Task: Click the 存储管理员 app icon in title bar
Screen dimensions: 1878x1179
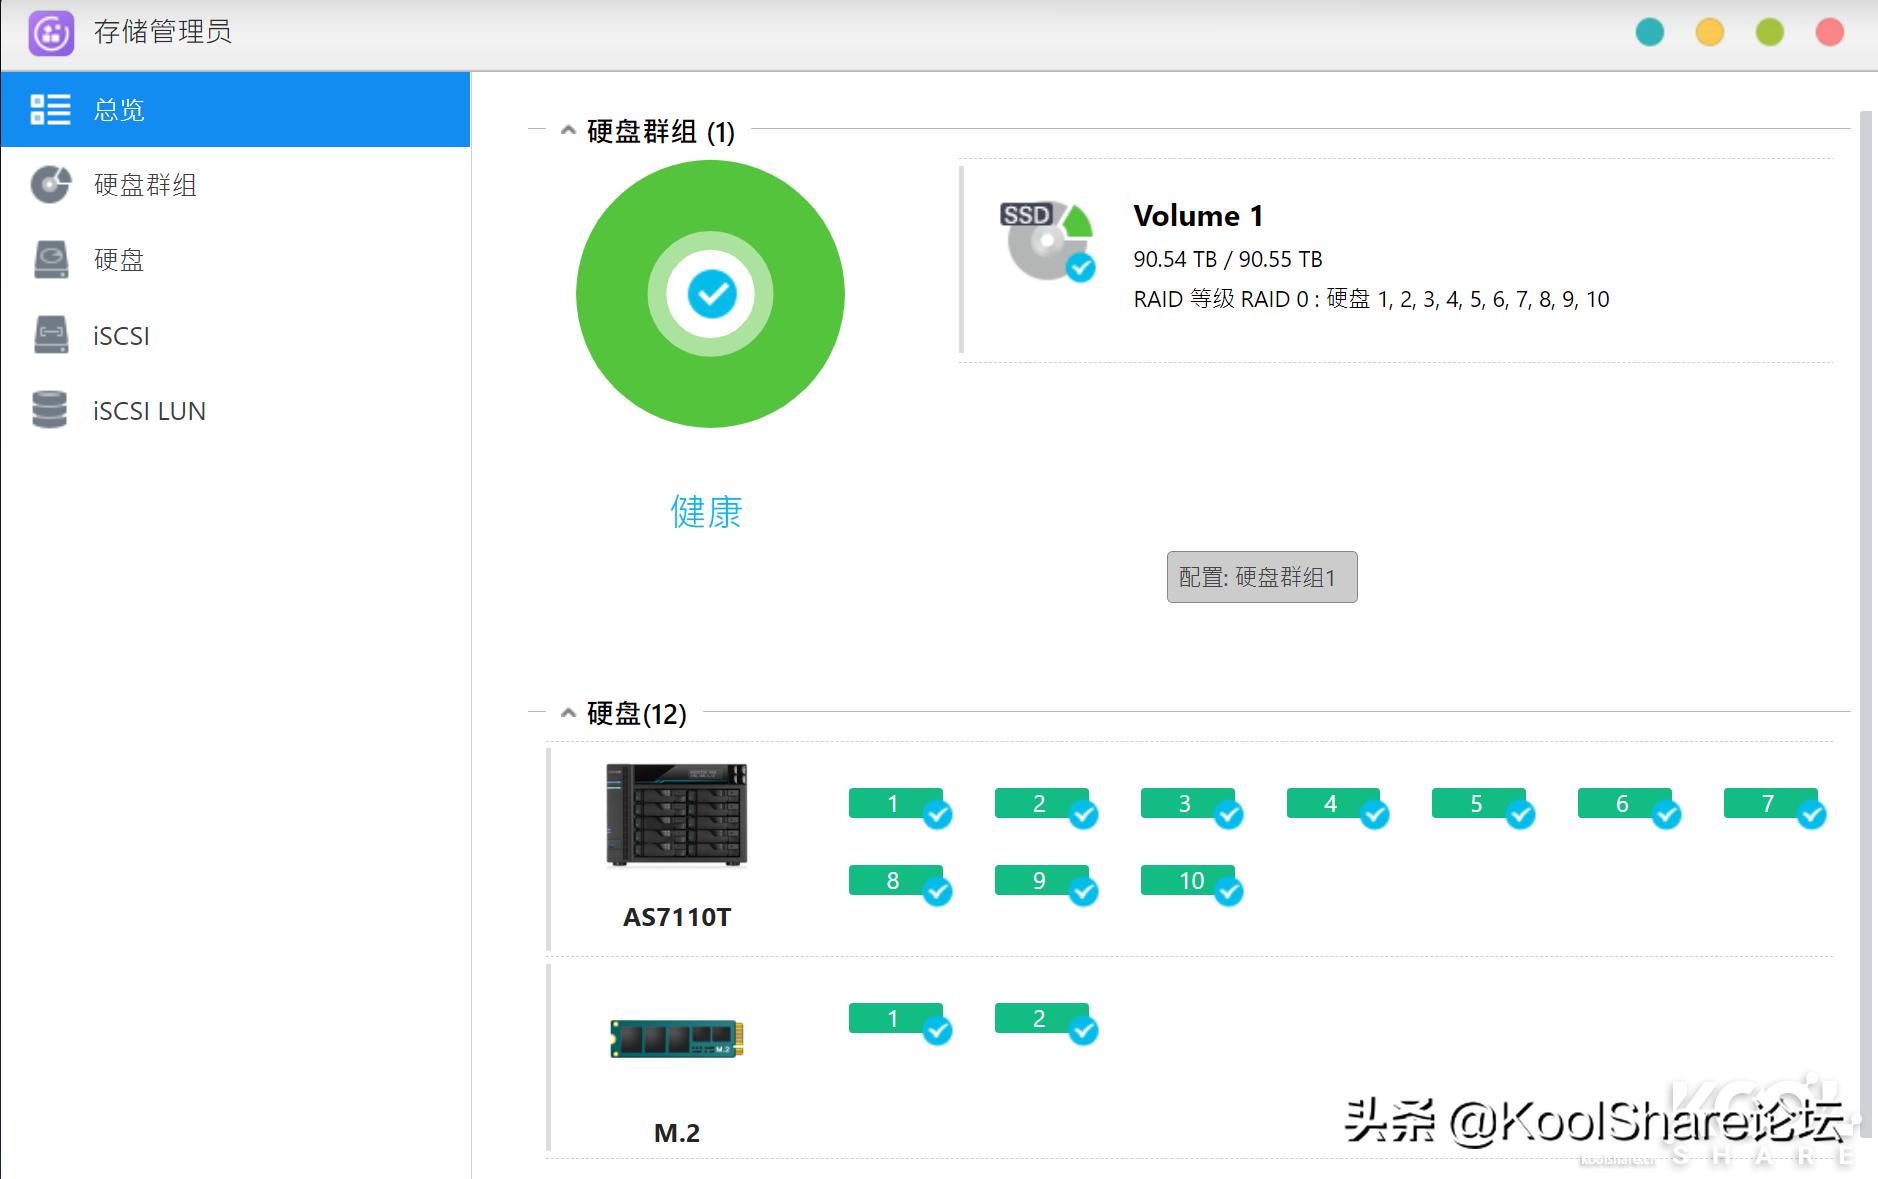Action: click(x=50, y=31)
